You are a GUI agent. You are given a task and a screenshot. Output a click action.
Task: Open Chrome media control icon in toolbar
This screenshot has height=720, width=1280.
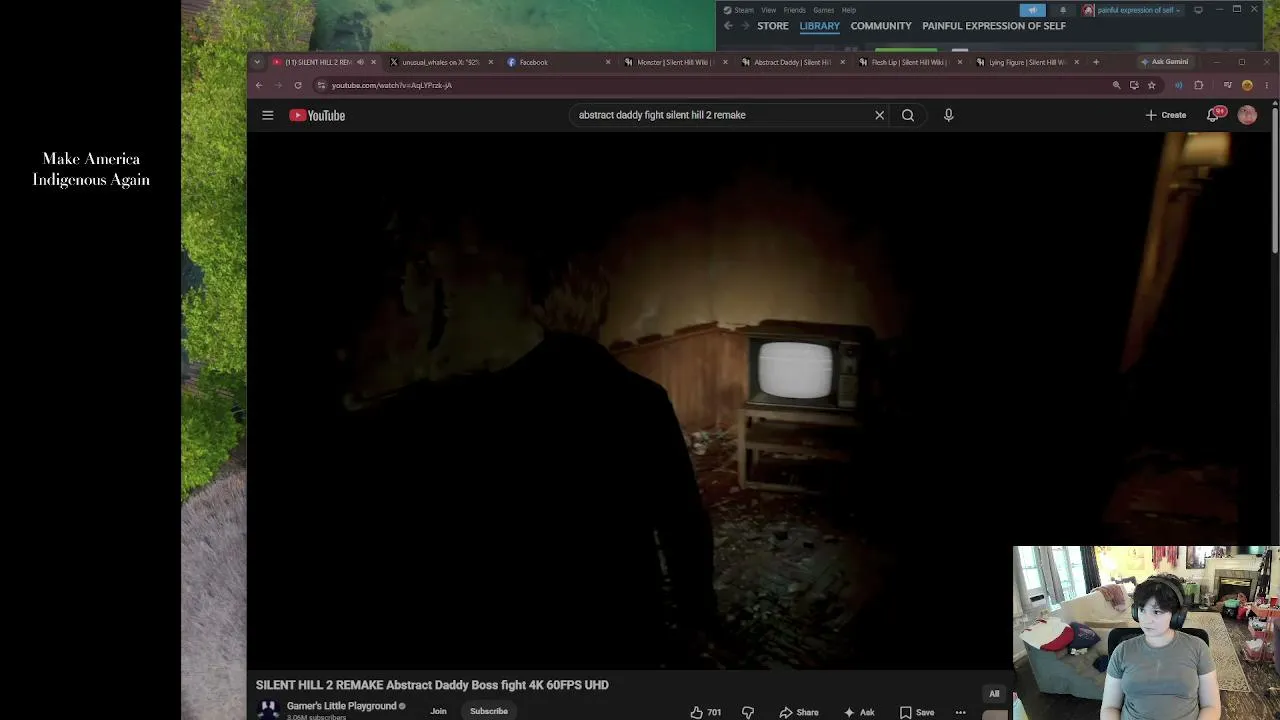pyautogui.click(x=1228, y=85)
